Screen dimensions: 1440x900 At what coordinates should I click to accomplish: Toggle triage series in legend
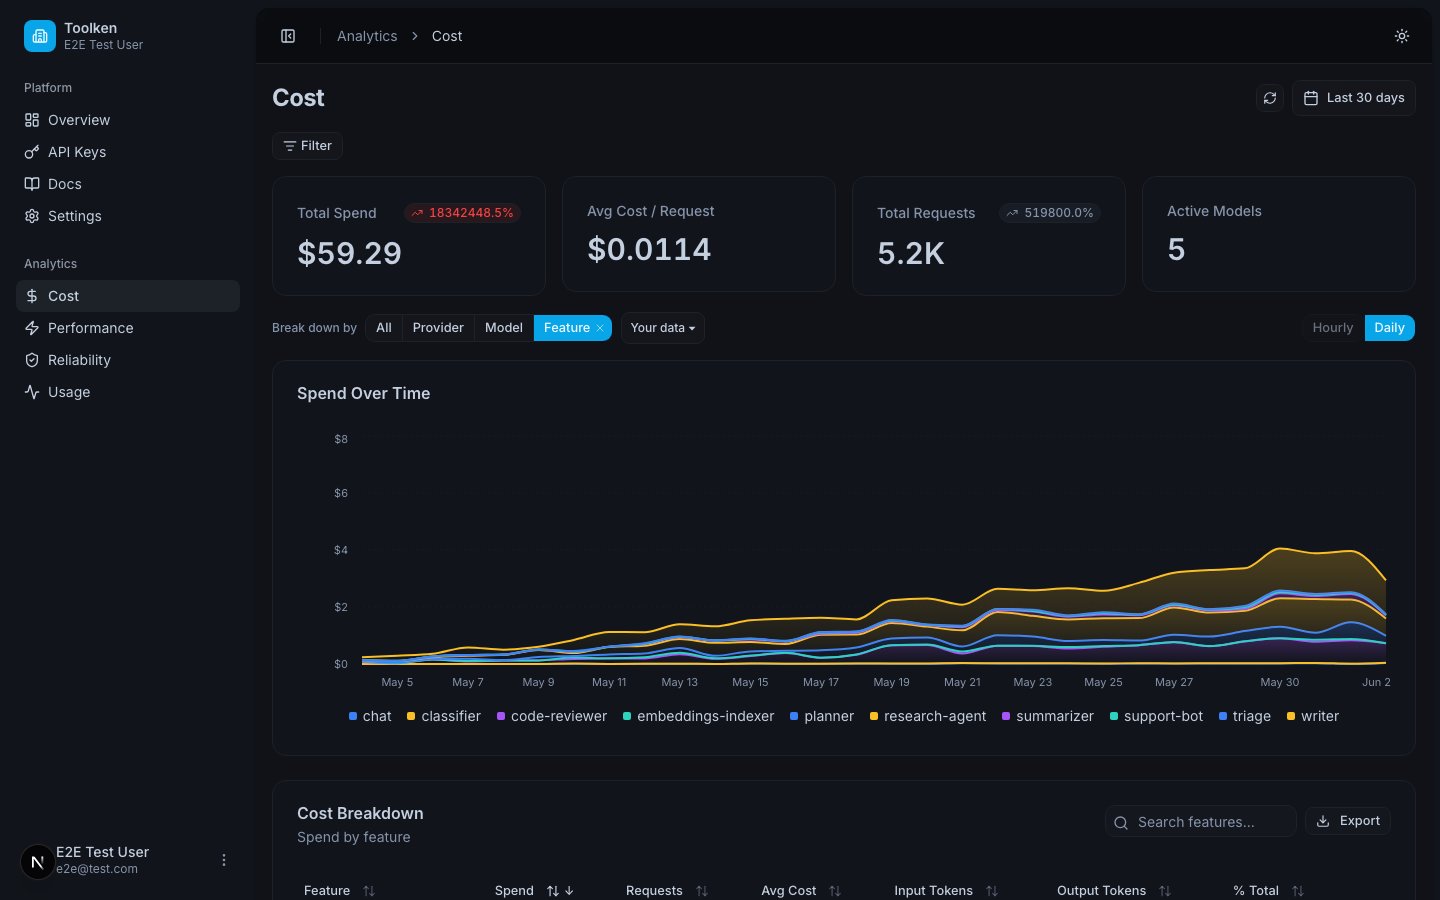(x=1245, y=716)
